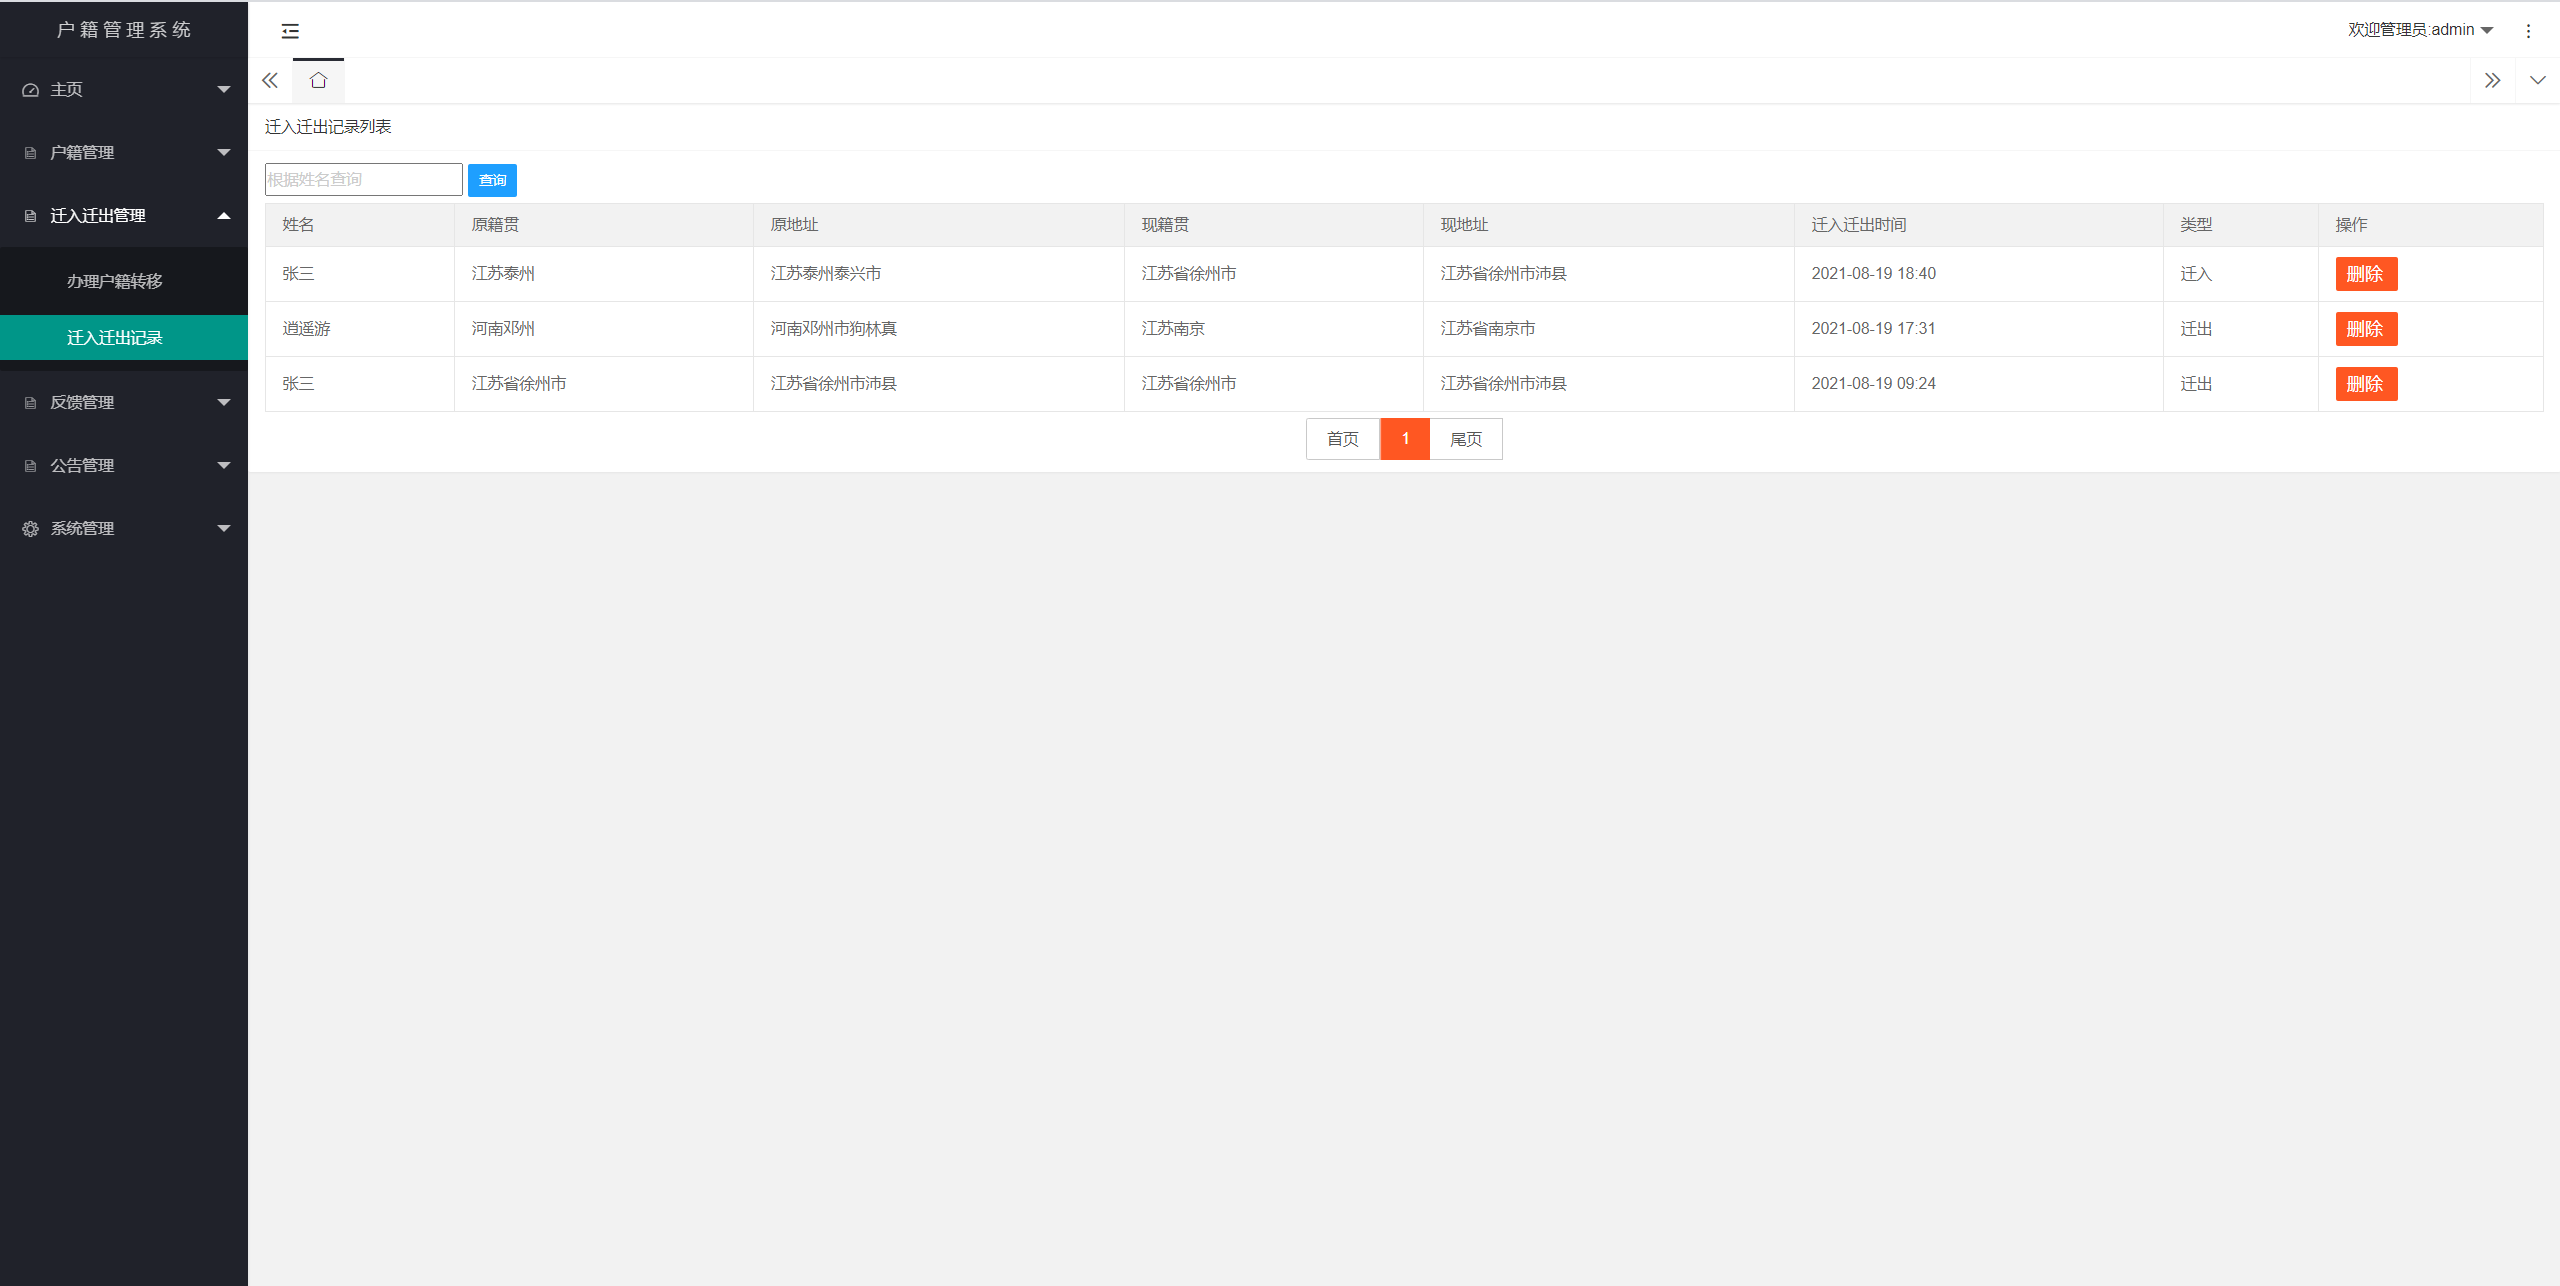Click the blue 查询 button

492,180
